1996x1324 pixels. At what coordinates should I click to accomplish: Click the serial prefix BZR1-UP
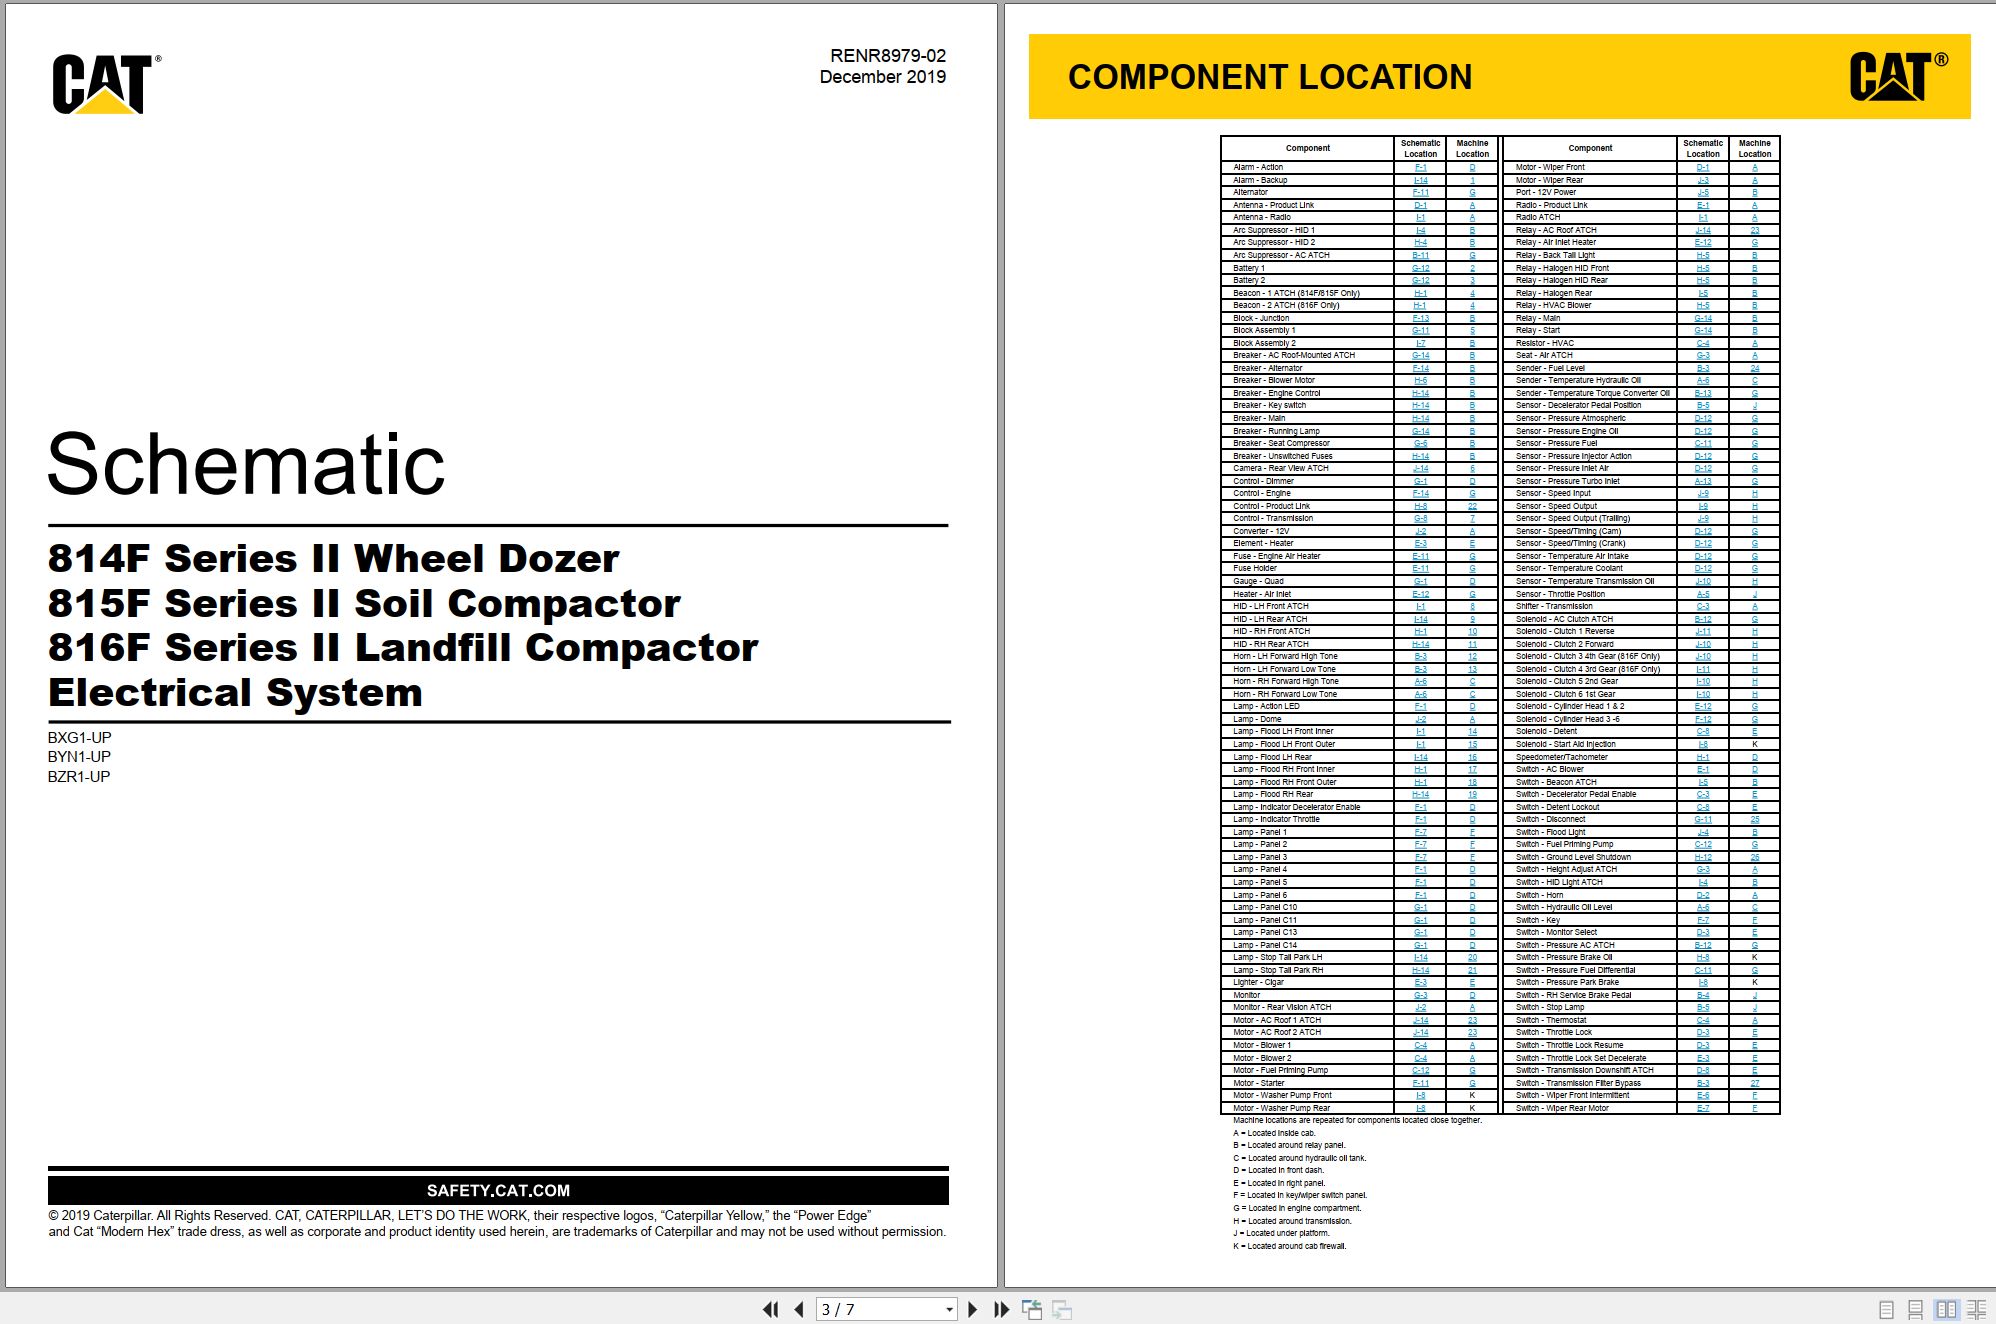pyautogui.click(x=79, y=777)
